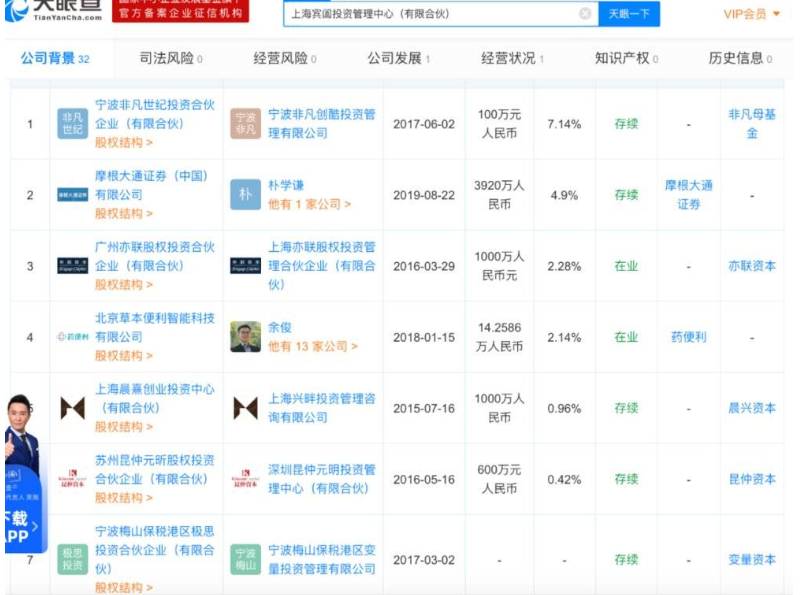Expand 股权结构 for 上海晨熹创业投资中心
This screenshot has width=800, height=595.
coord(123,427)
